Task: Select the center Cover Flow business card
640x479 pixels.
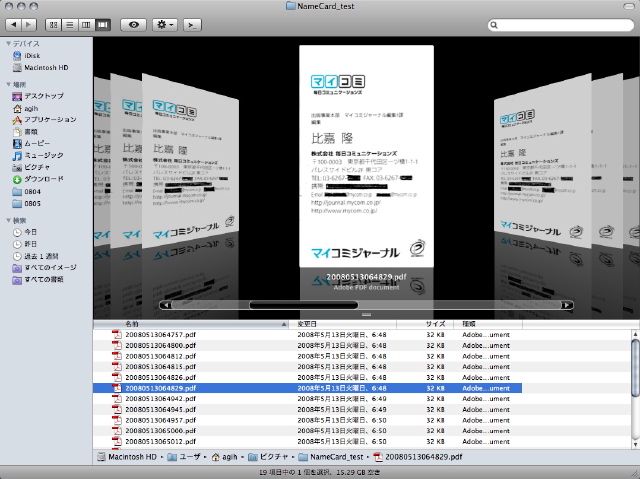Action: (366, 156)
